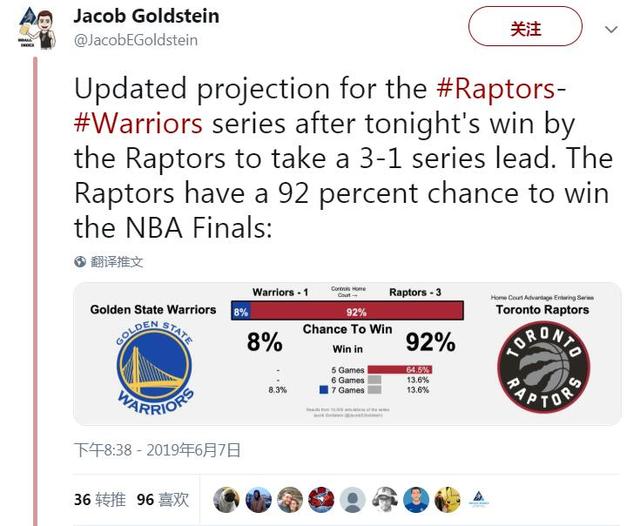Open the #Raptors hashtag link
The width and height of the screenshot is (640, 526).
point(496,89)
